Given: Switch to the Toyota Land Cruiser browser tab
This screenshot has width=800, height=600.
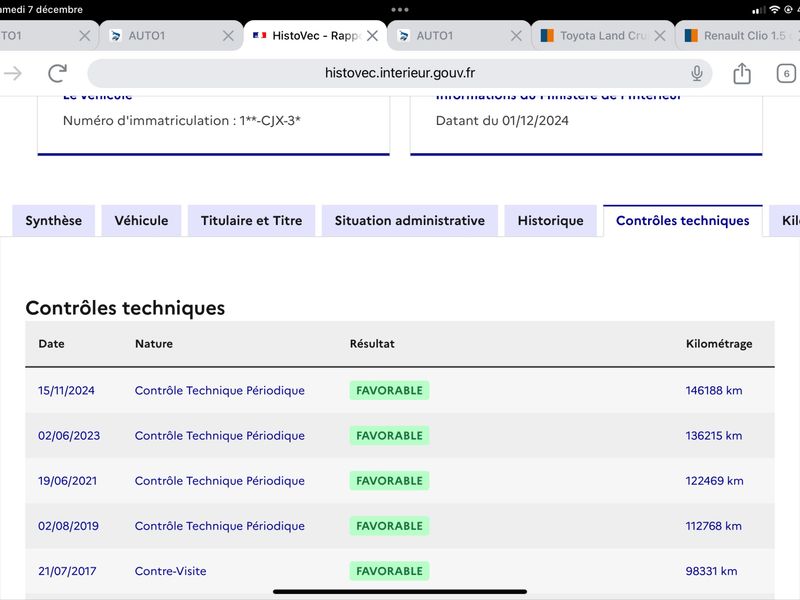Looking at the screenshot, I should click(604, 36).
